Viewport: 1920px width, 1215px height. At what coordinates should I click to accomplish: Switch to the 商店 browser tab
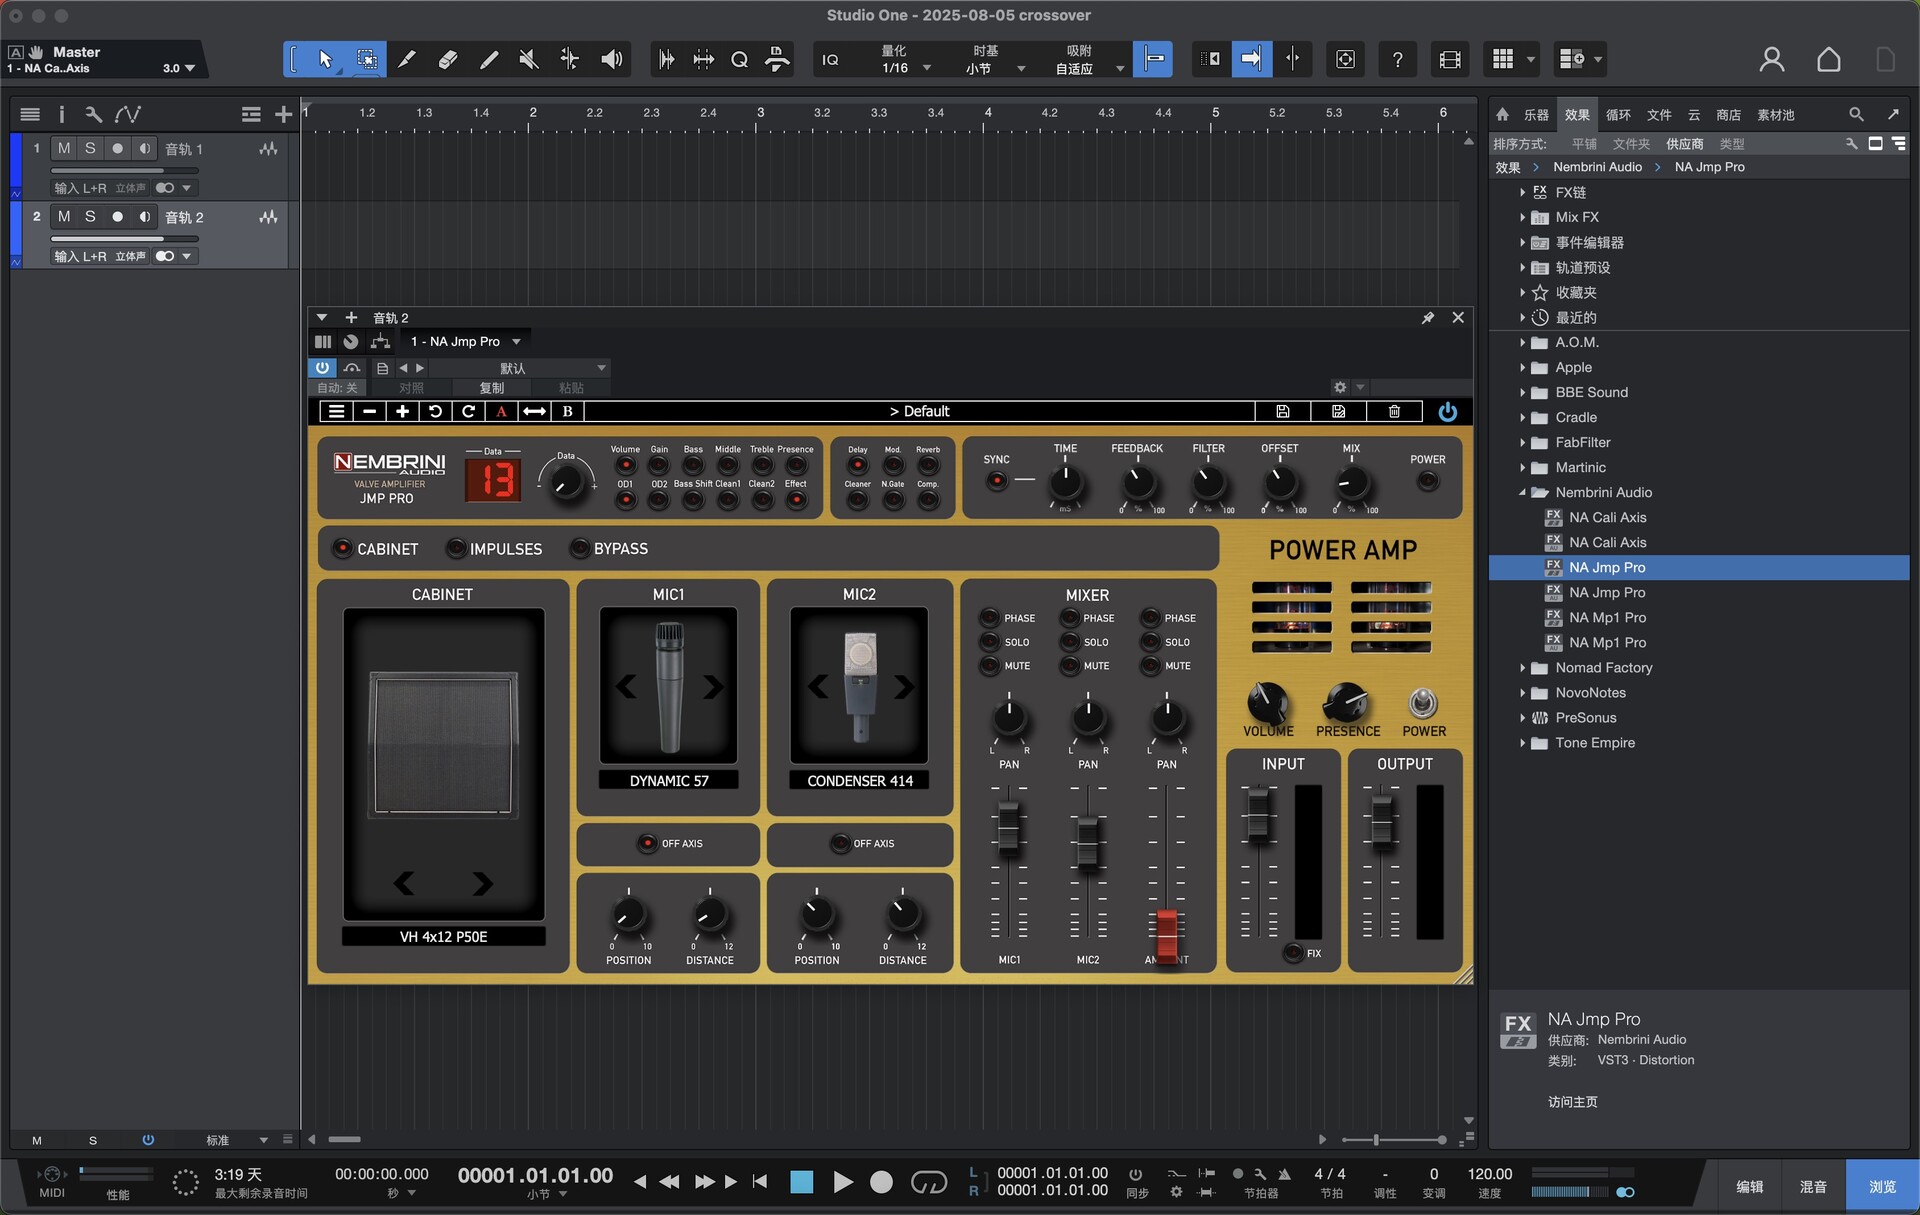1727,114
